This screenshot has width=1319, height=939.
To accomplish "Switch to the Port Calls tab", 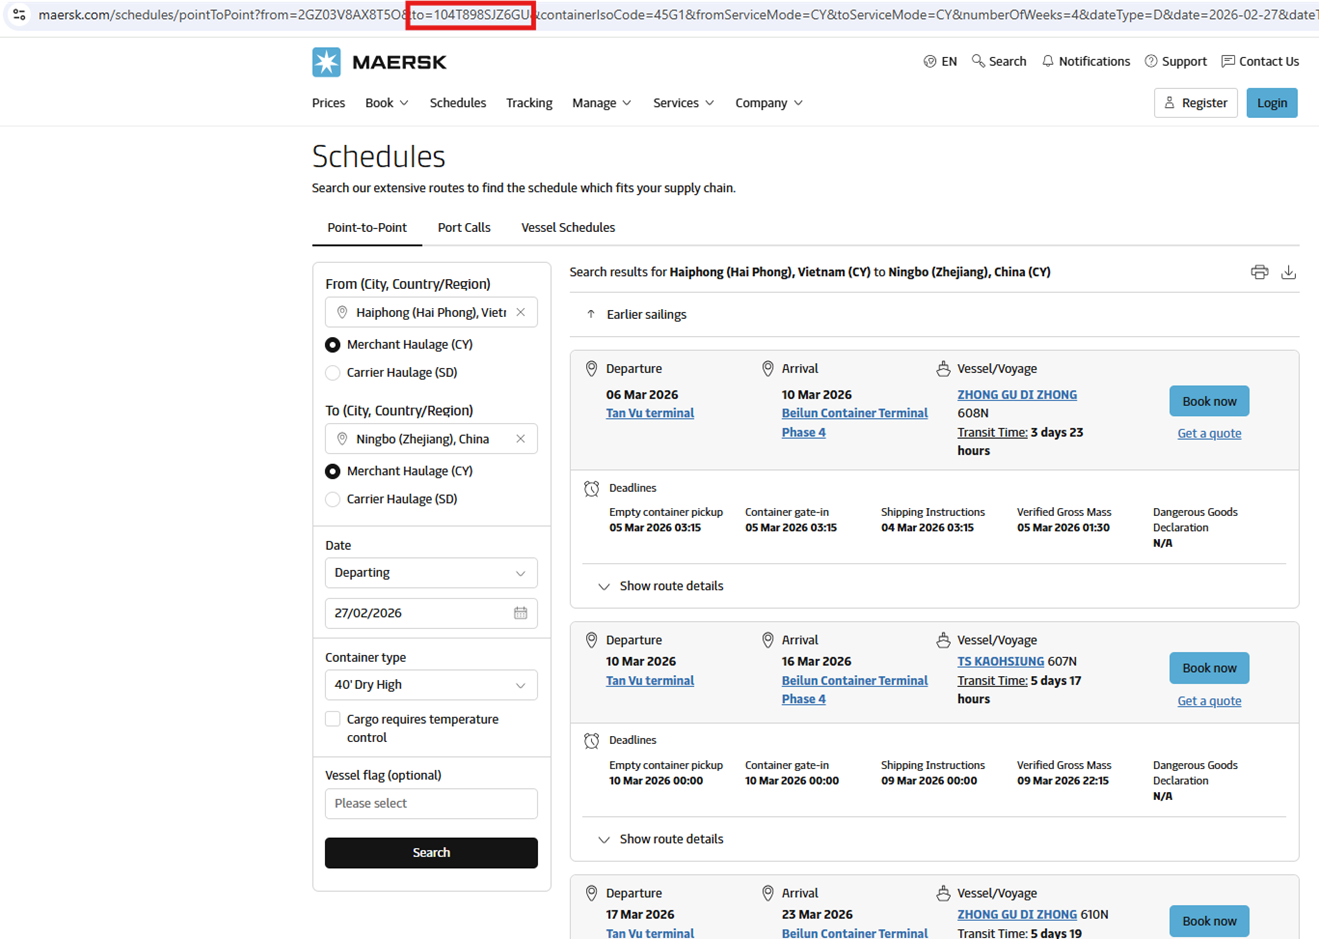I will 464,228.
